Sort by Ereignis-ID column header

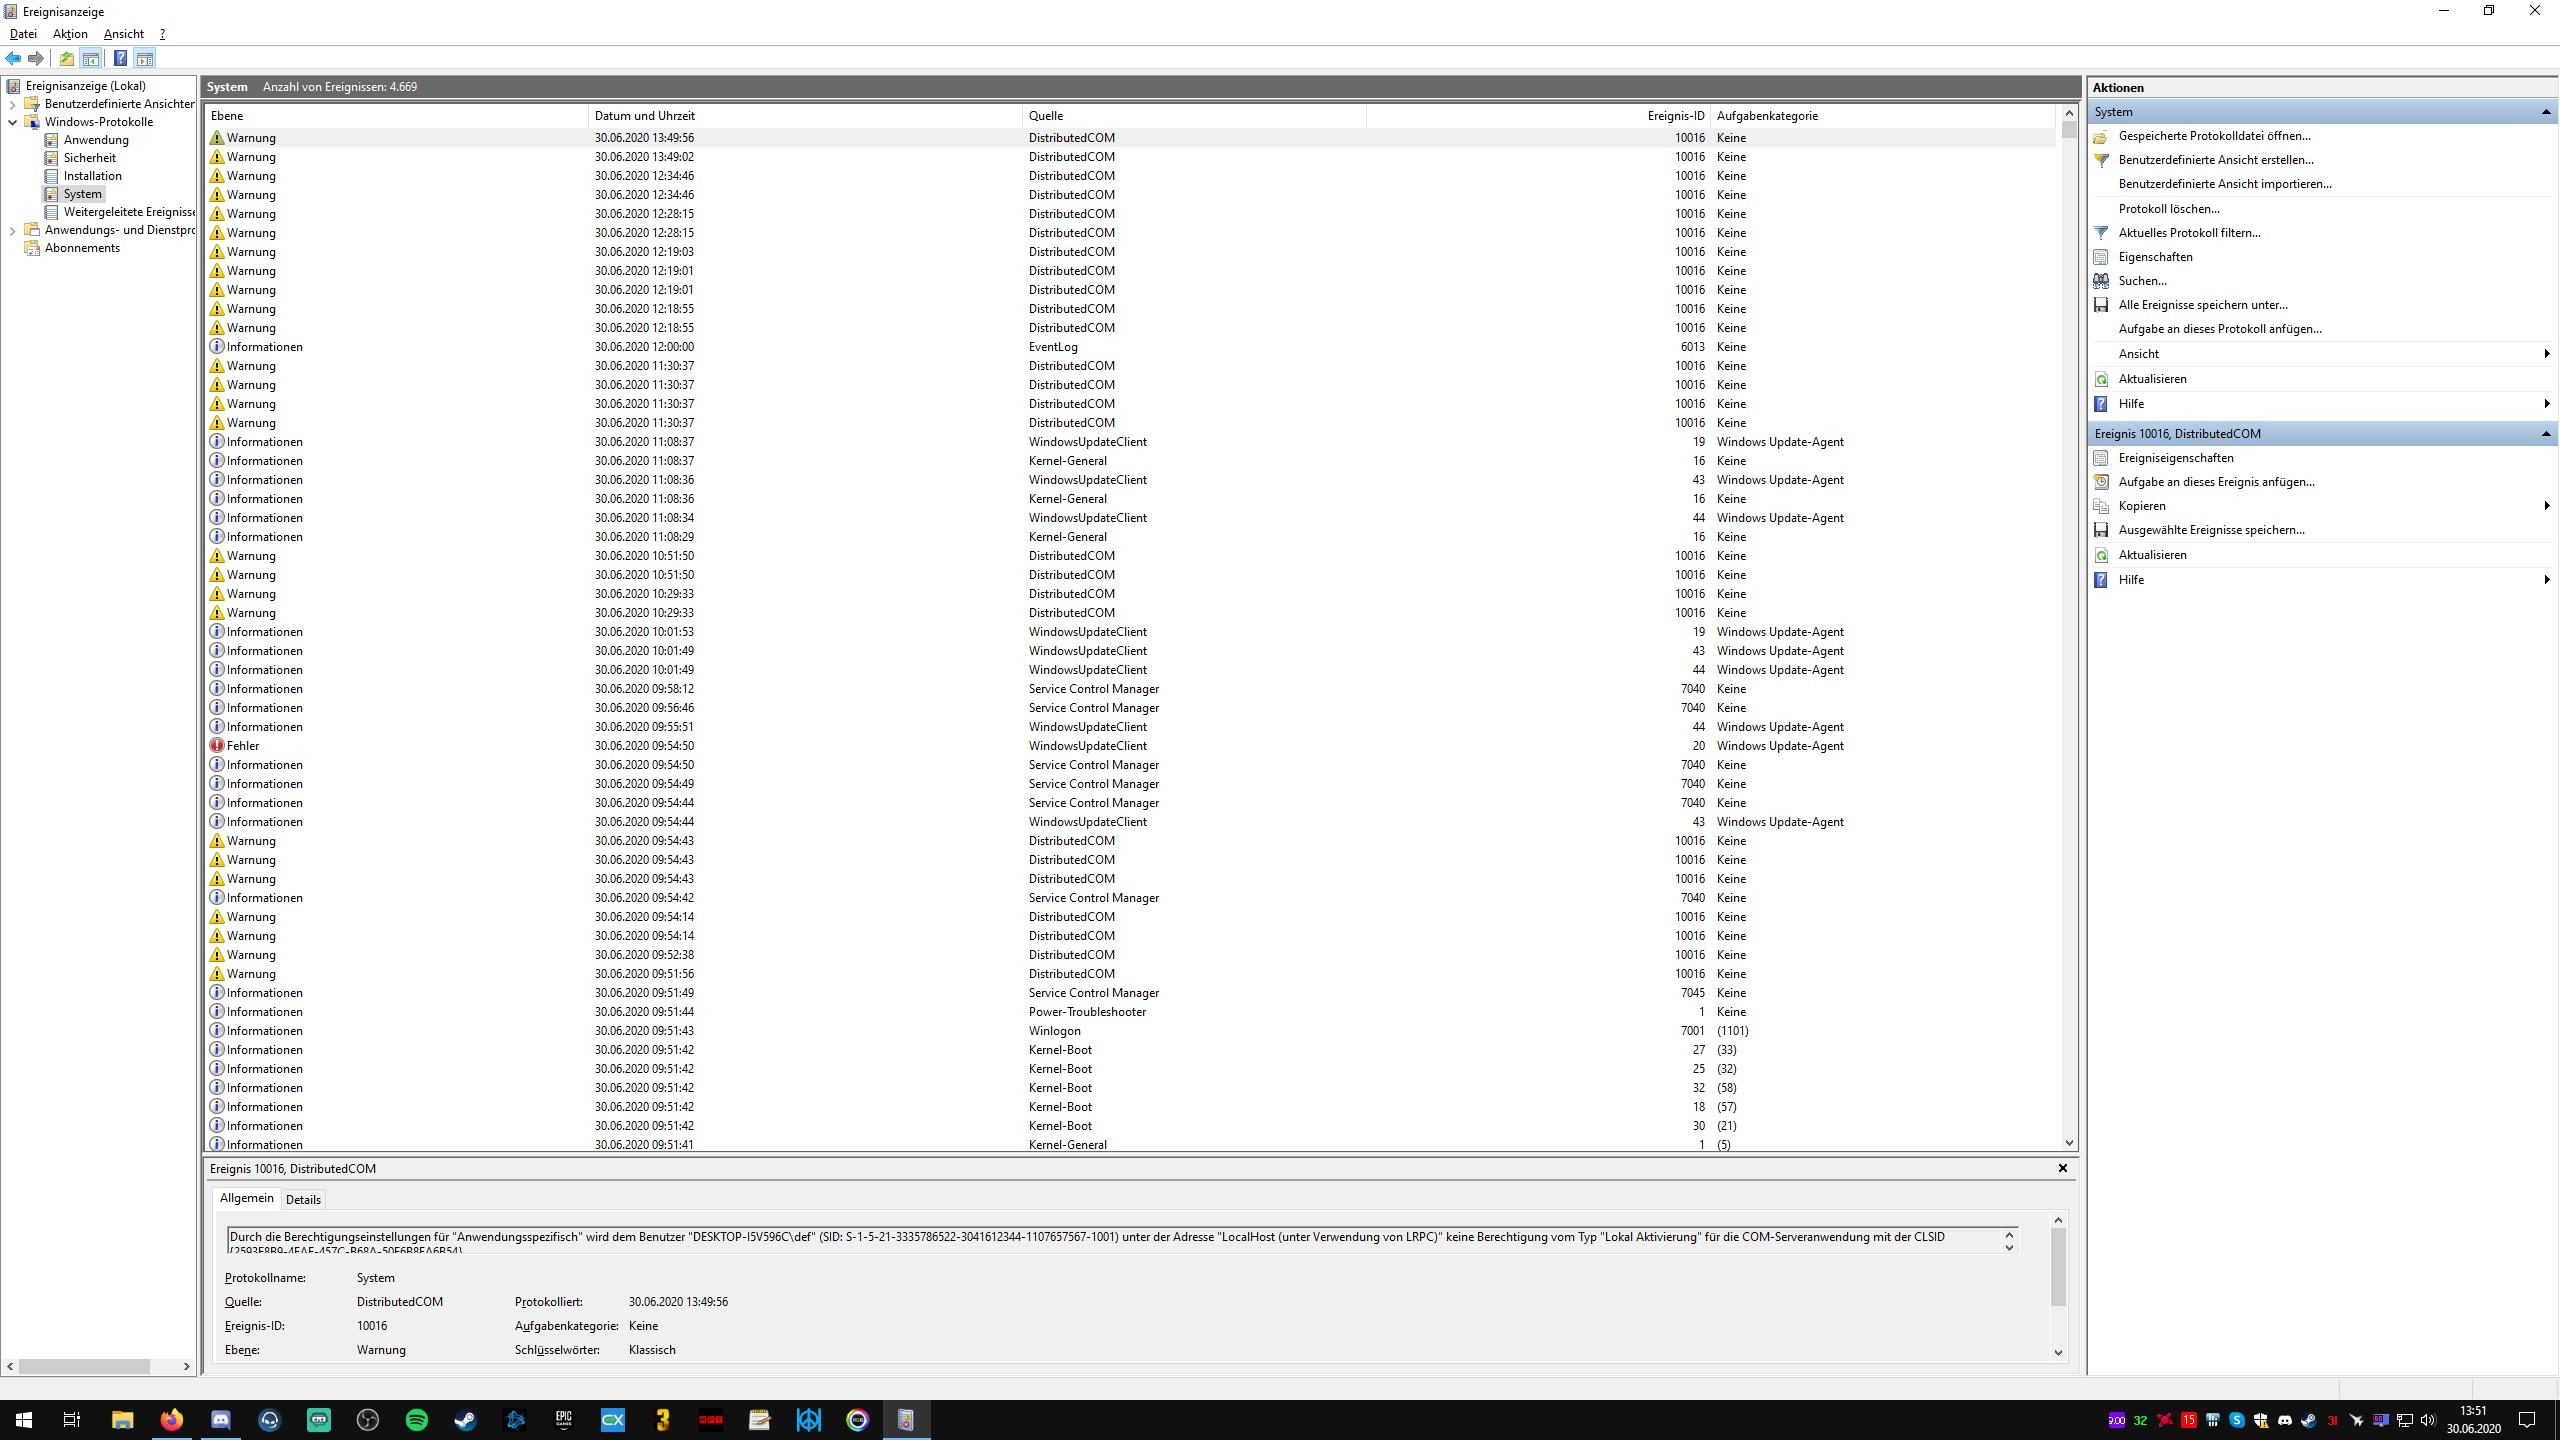click(x=1675, y=116)
